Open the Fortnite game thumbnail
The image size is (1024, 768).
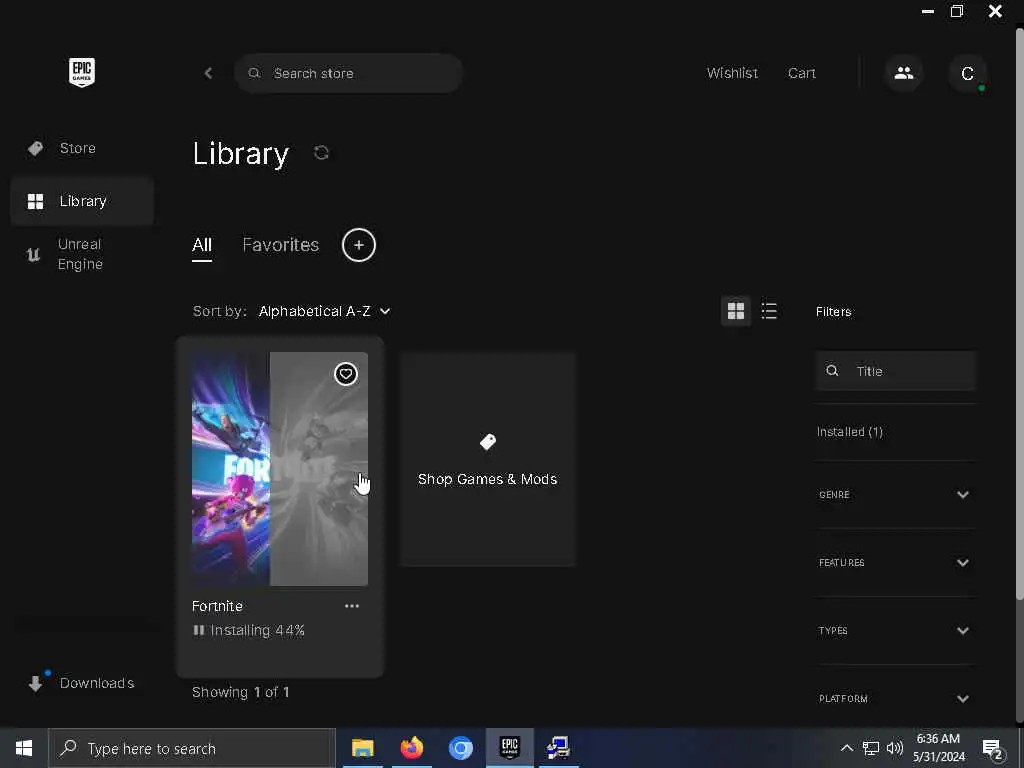tap(280, 469)
